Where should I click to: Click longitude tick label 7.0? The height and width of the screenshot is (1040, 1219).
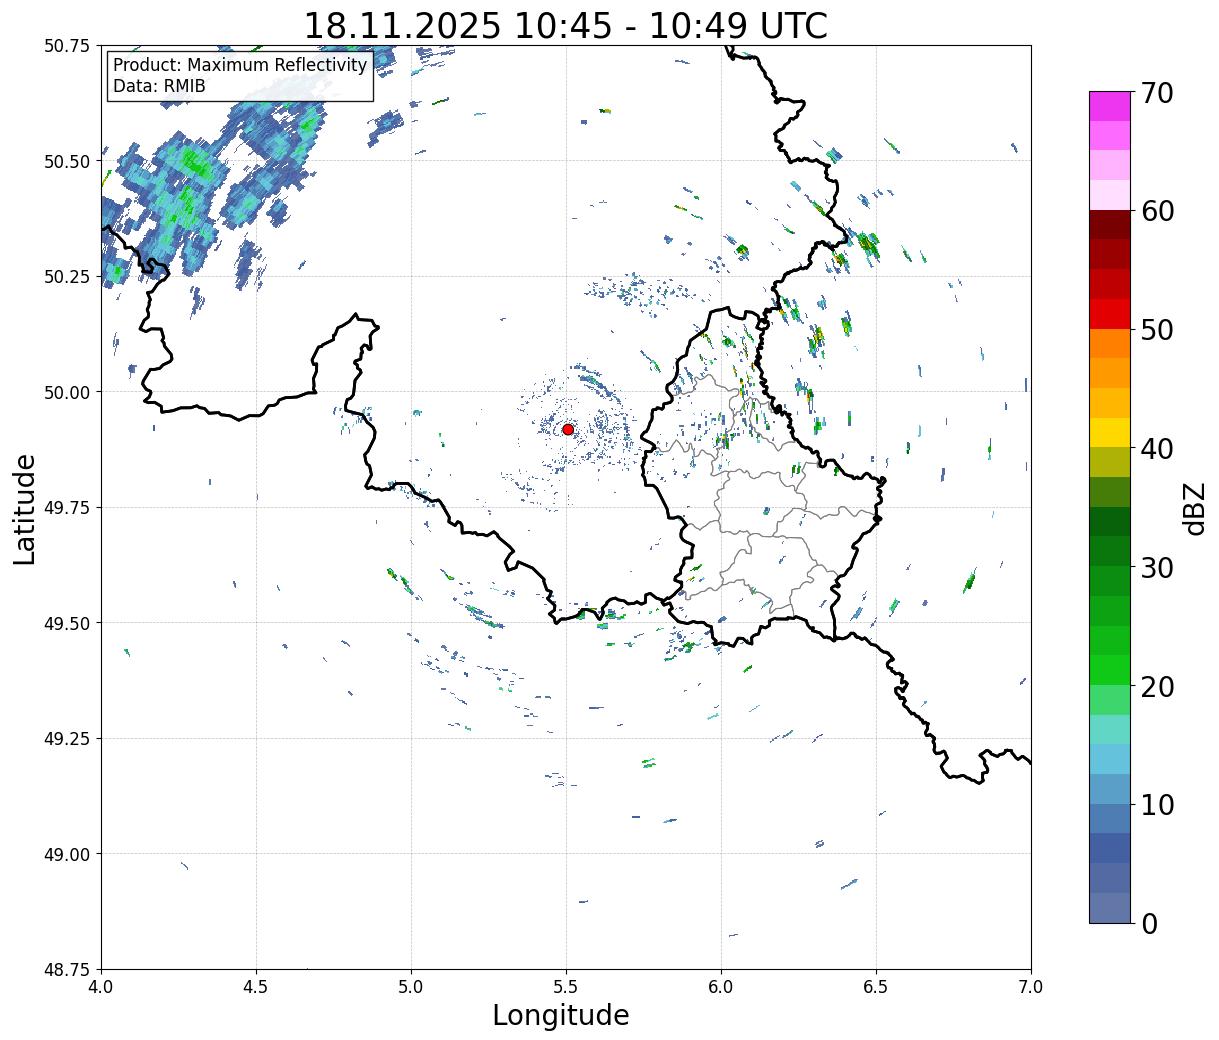[1031, 987]
